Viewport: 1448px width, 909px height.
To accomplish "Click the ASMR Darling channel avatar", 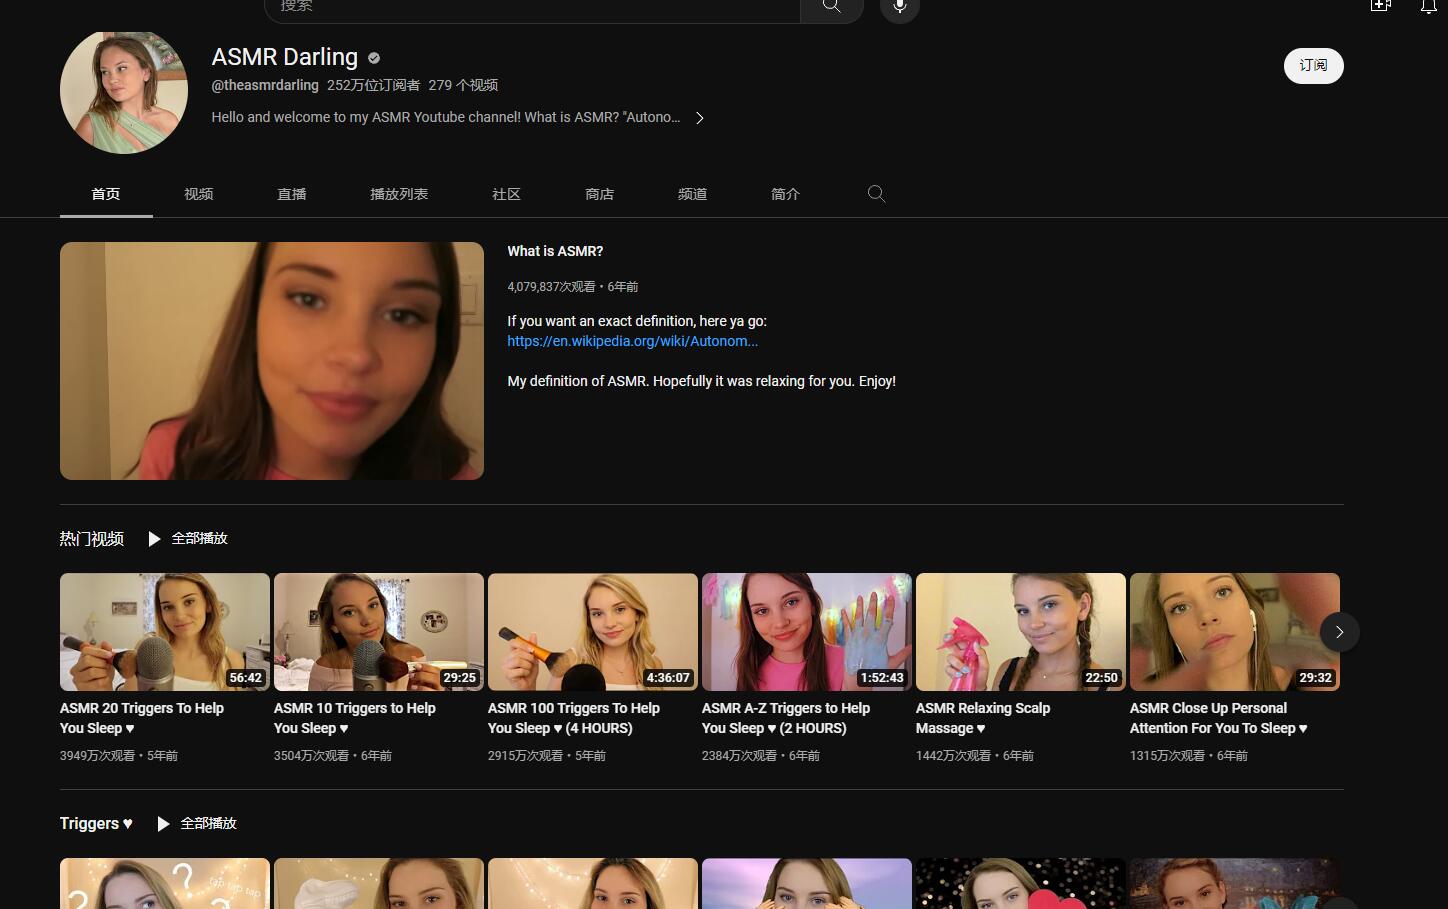I will tap(124, 90).
